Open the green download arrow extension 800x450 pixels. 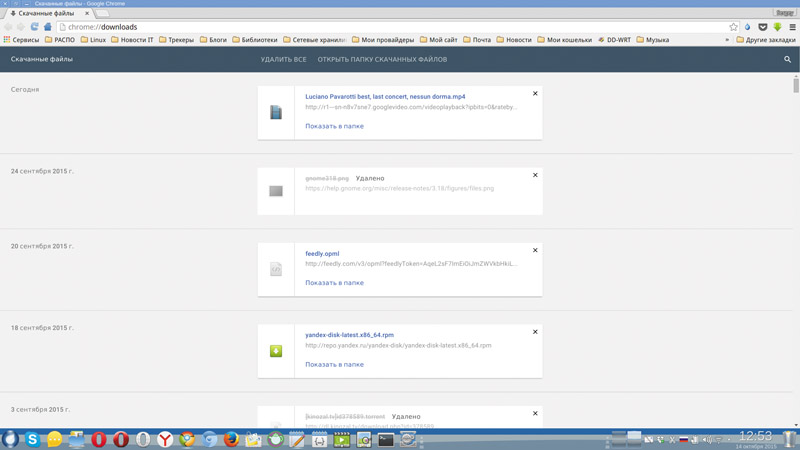pyautogui.click(x=777, y=27)
